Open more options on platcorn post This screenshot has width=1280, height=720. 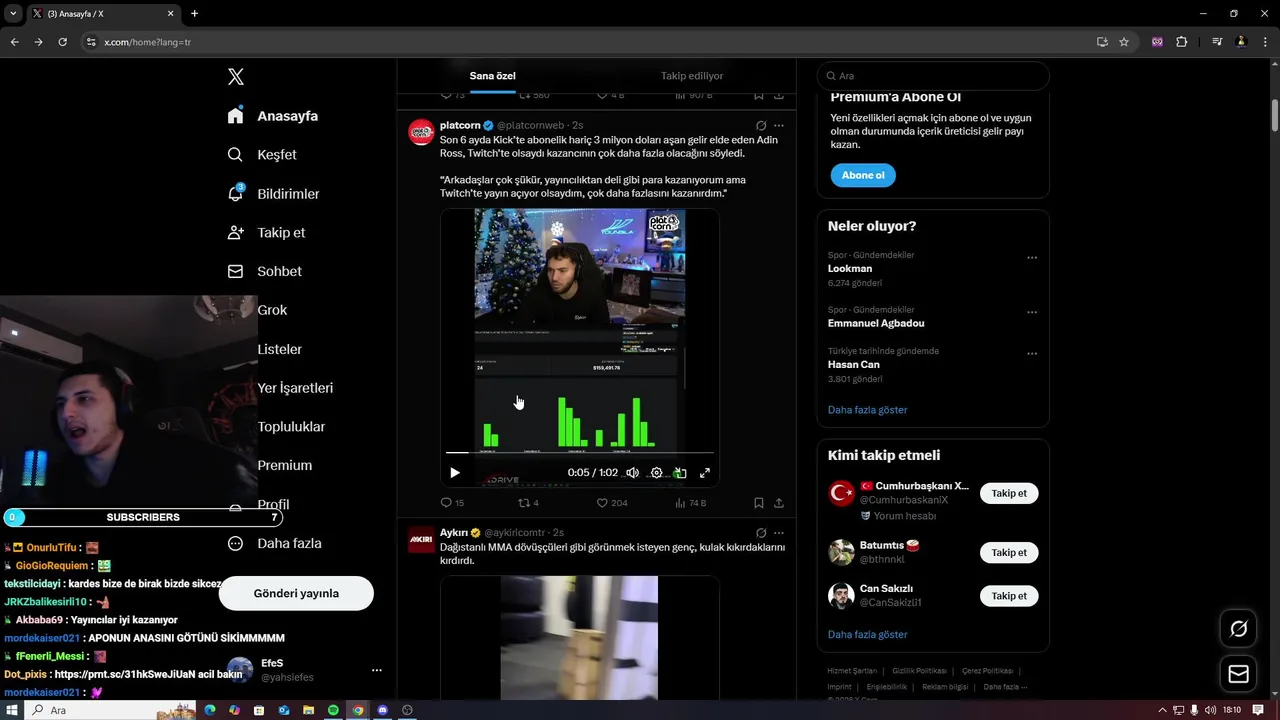click(x=779, y=126)
